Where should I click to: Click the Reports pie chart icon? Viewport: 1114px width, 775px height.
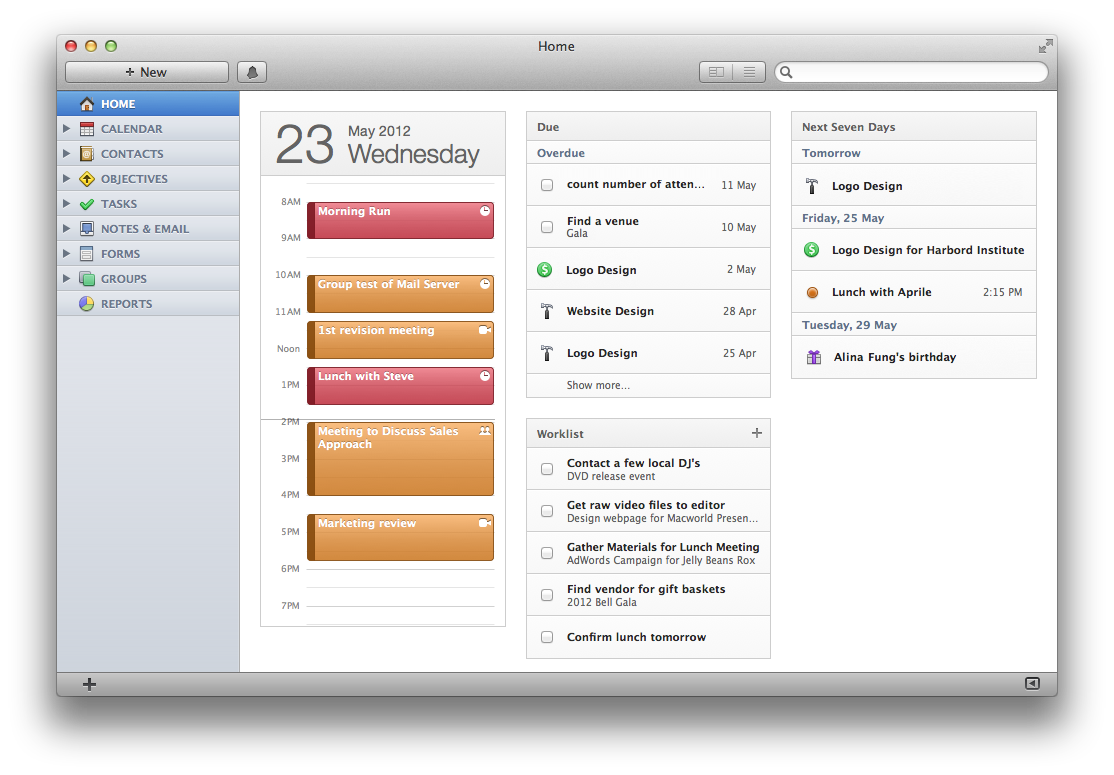click(87, 303)
